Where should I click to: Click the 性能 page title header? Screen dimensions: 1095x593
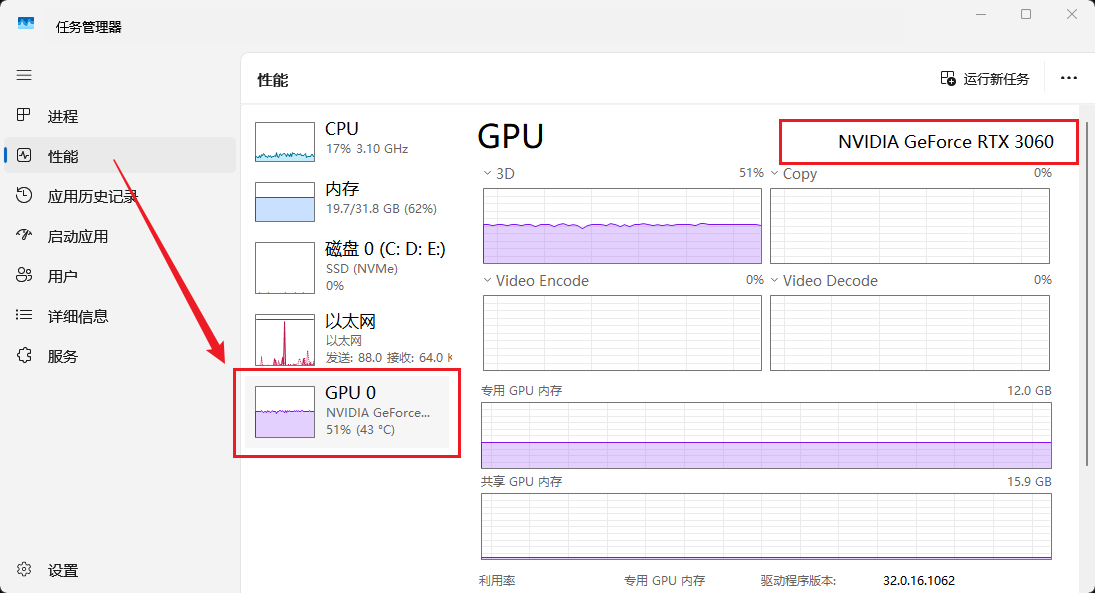(272, 80)
